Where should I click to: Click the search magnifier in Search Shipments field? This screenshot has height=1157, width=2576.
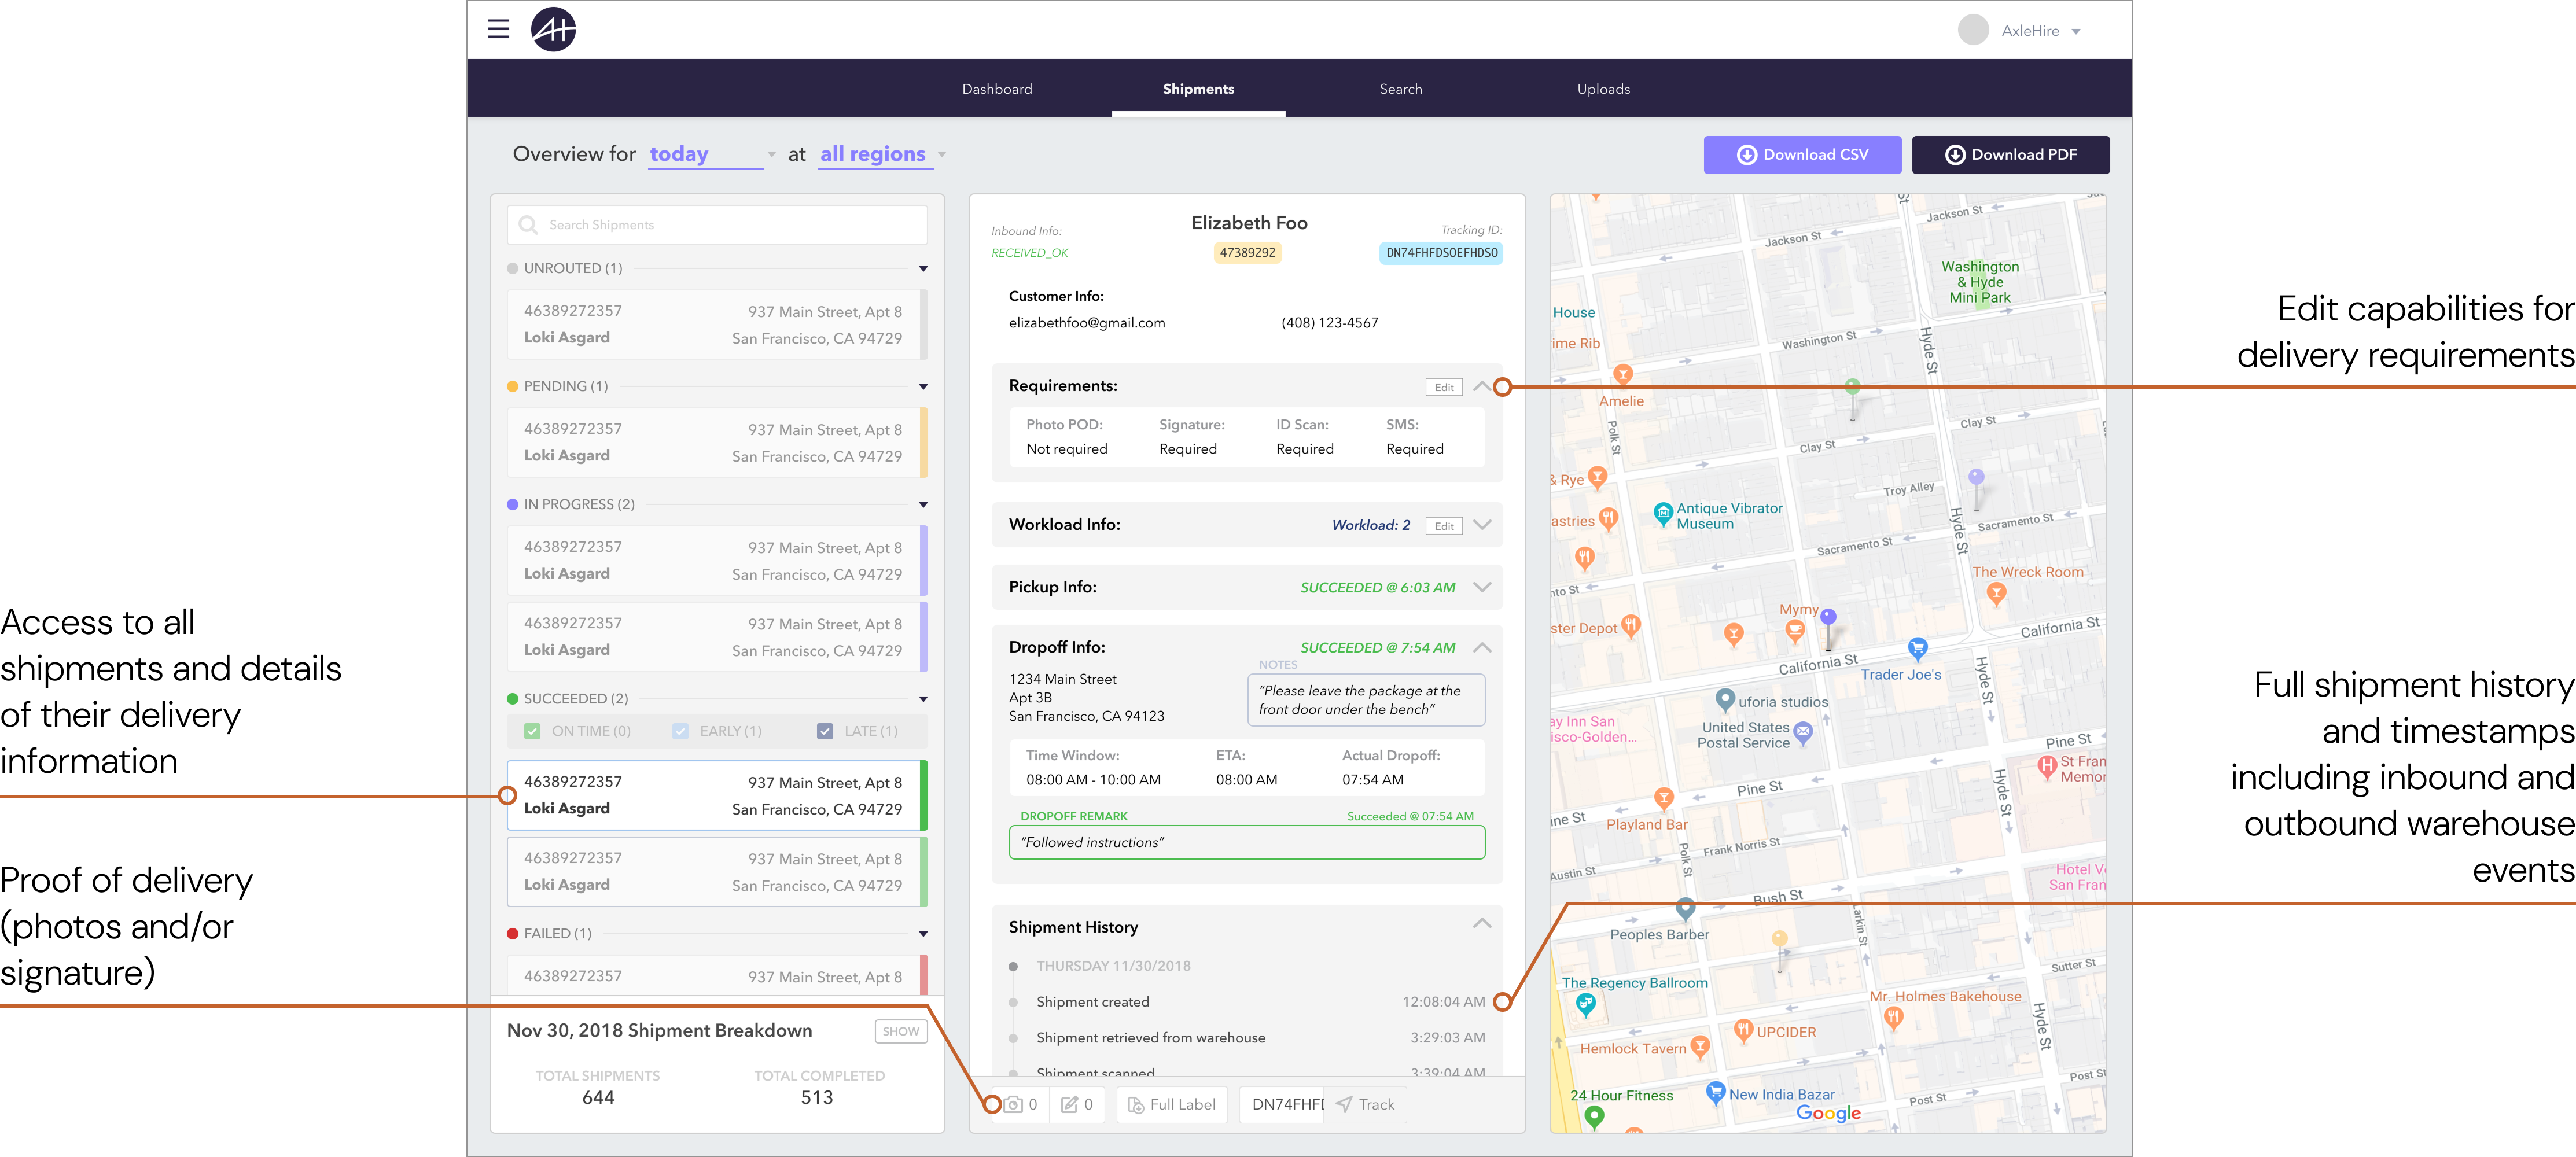[528, 224]
